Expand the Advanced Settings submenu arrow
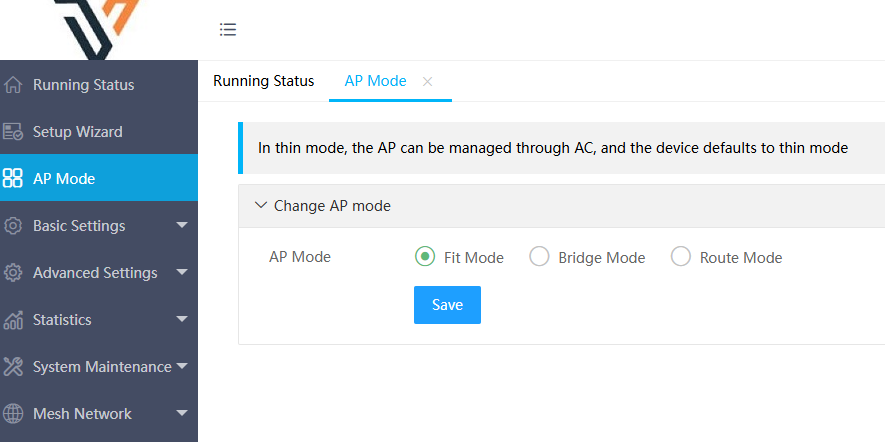885x442 pixels. (182, 272)
